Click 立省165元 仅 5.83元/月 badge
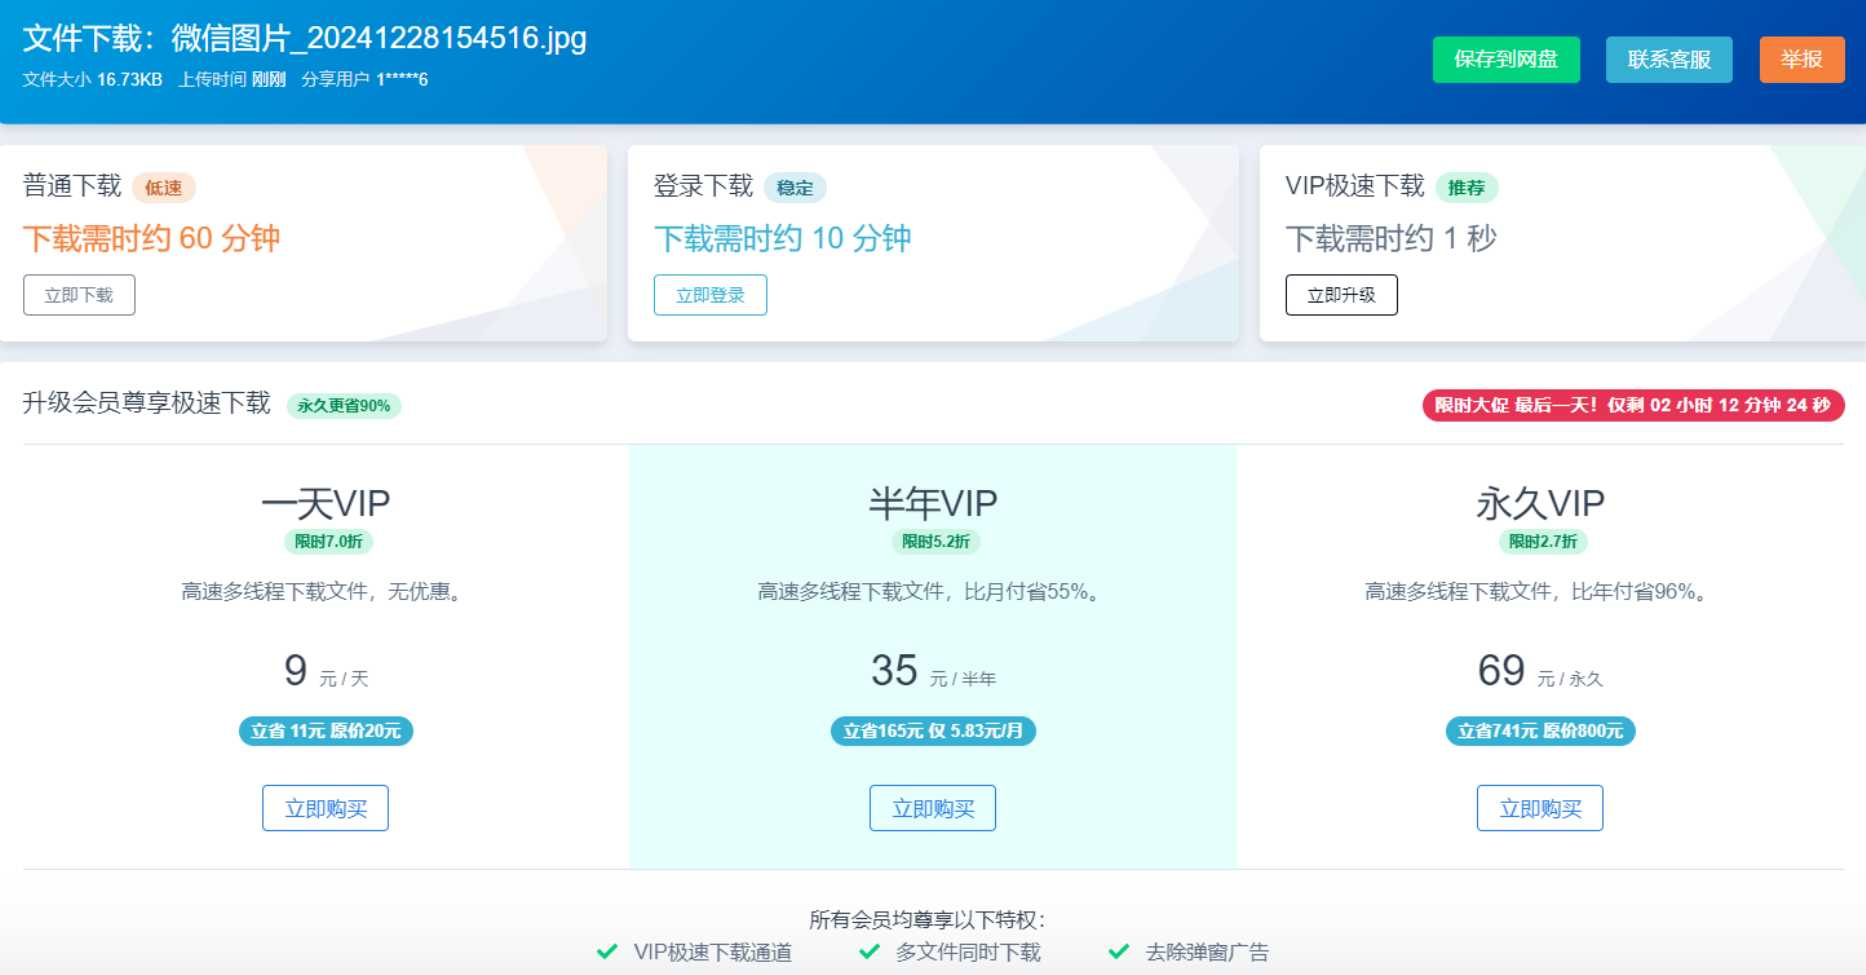 click(933, 731)
